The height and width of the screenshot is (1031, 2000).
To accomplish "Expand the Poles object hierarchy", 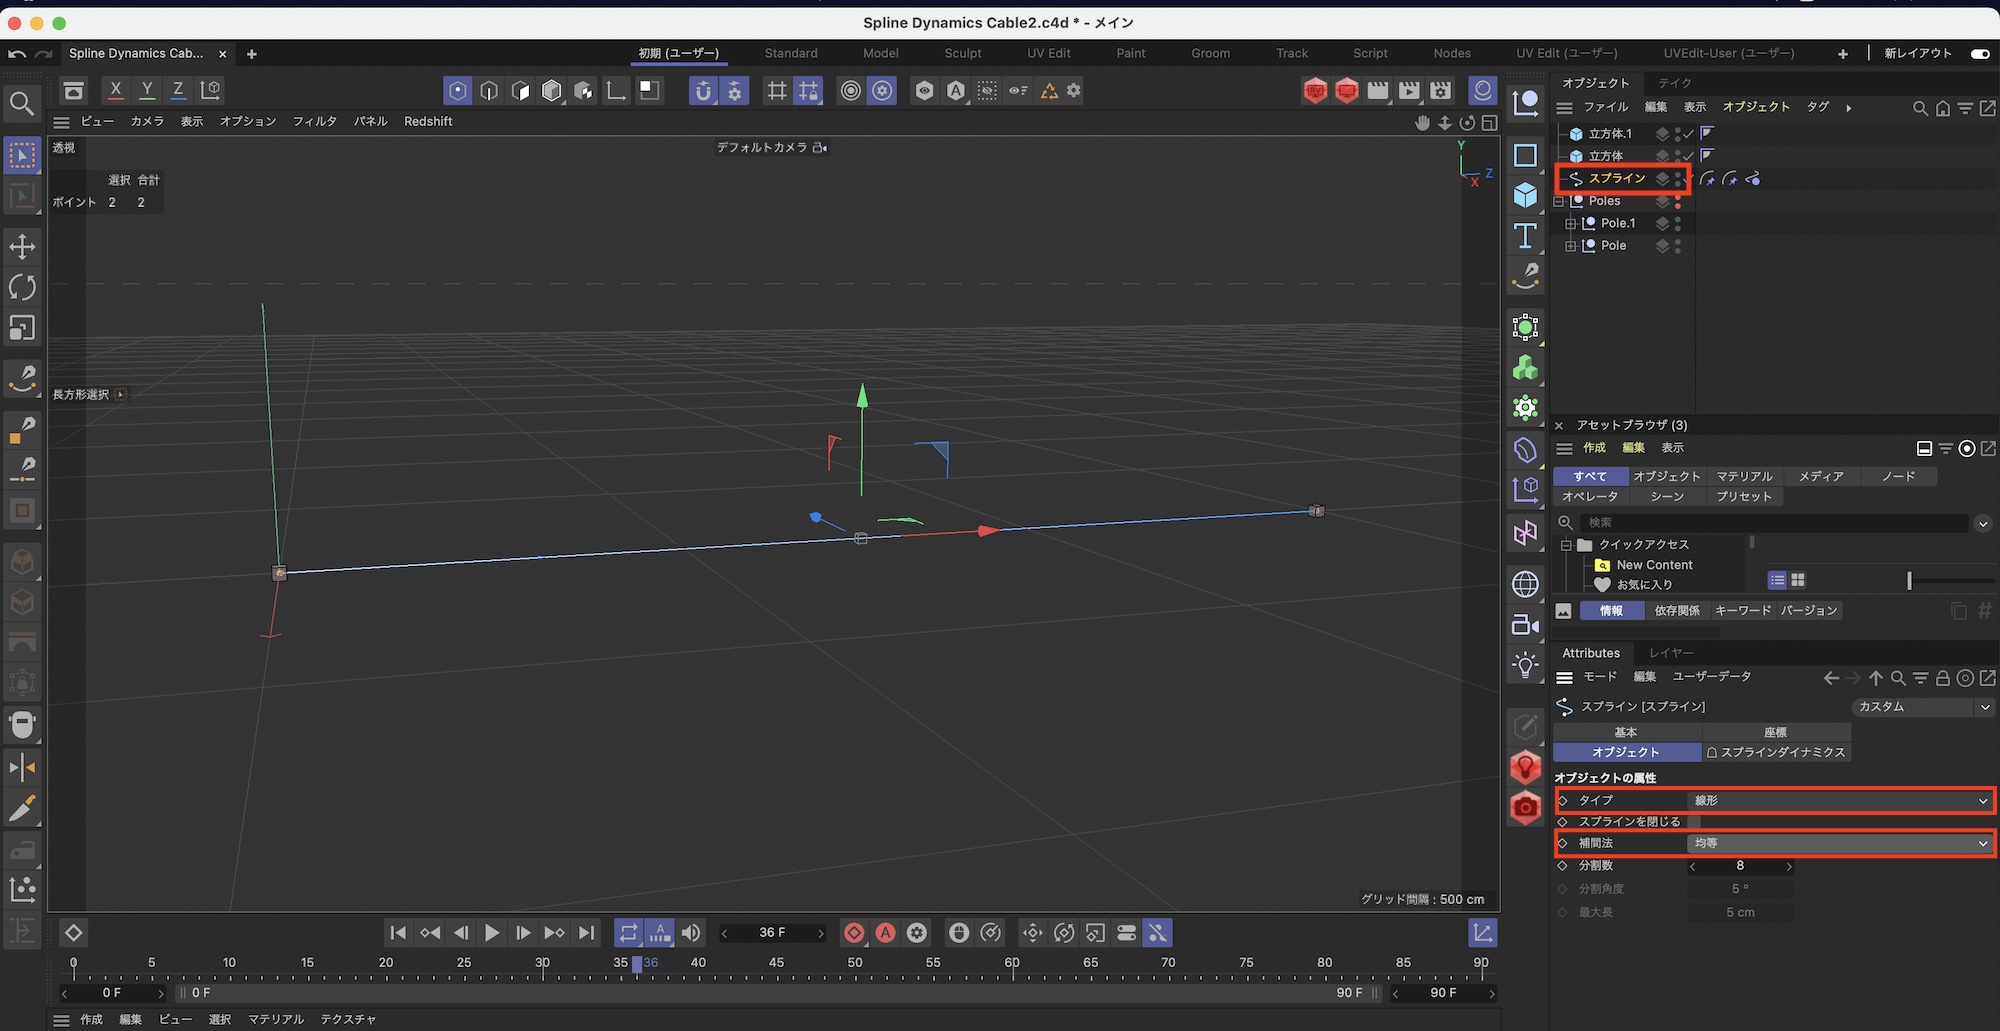I will click(x=1559, y=201).
